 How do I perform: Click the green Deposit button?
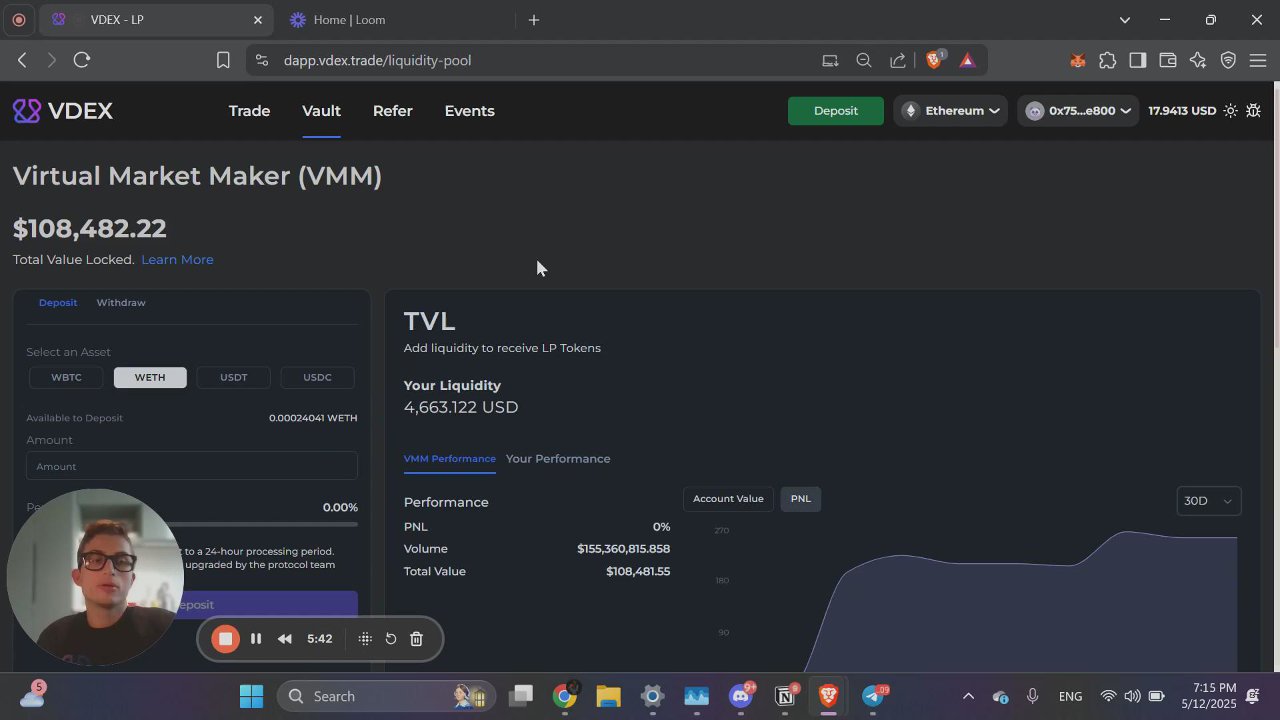pyautogui.click(x=835, y=111)
